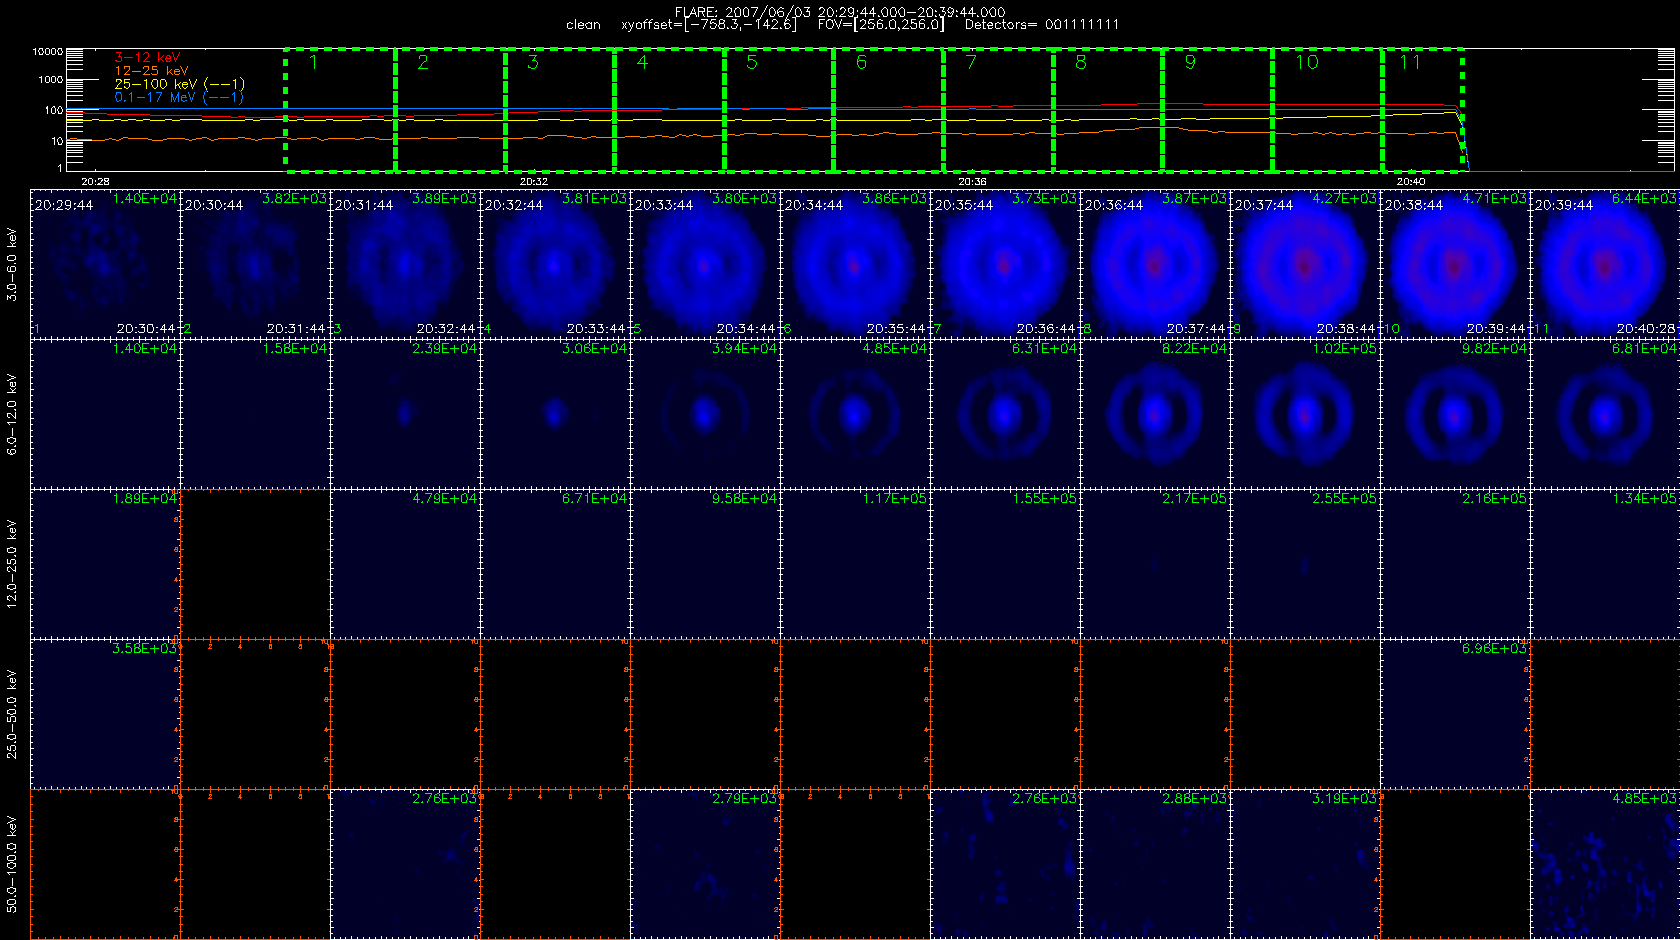Open the 3.0-6.0 keV image at 20:39:44
1680x940 pixels.
pyautogui.click(x=1605, y=264)
